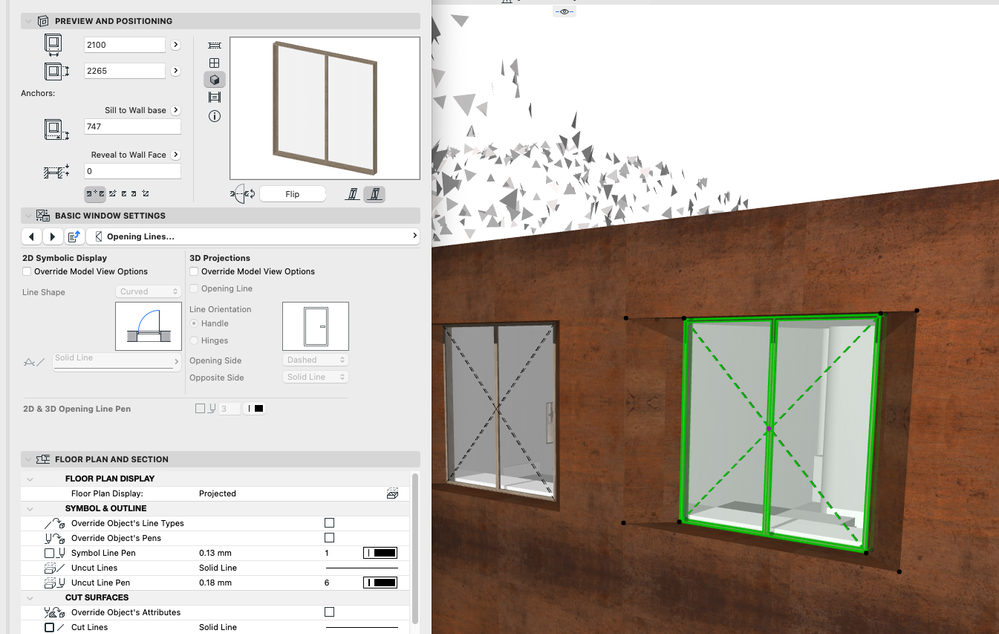999x634 pixels.
Task: Choose the left wall-slant reveal icon
Action: [x=352, y=194]
